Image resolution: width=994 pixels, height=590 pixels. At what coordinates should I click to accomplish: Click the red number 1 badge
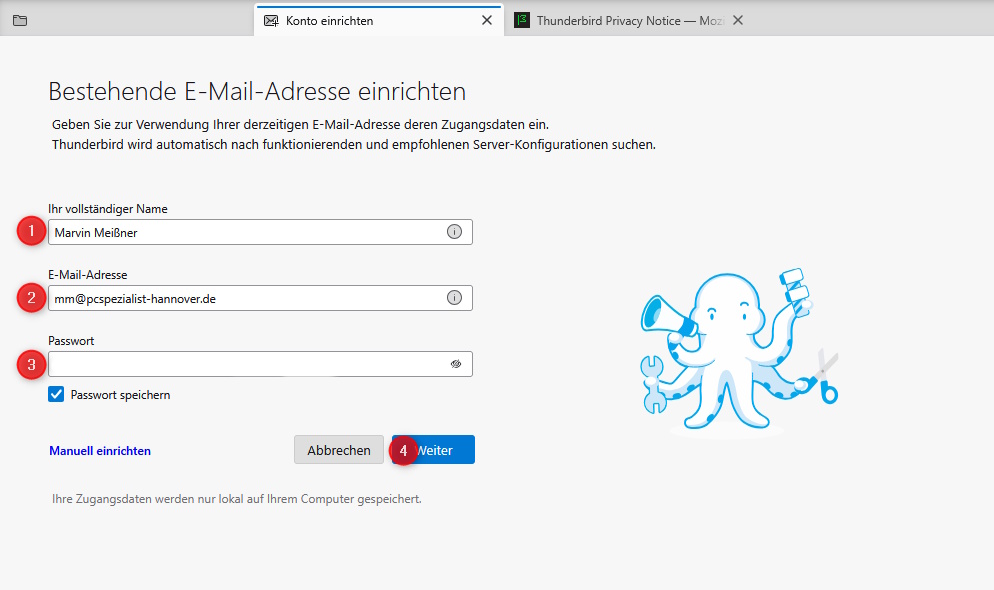[31, 232]
